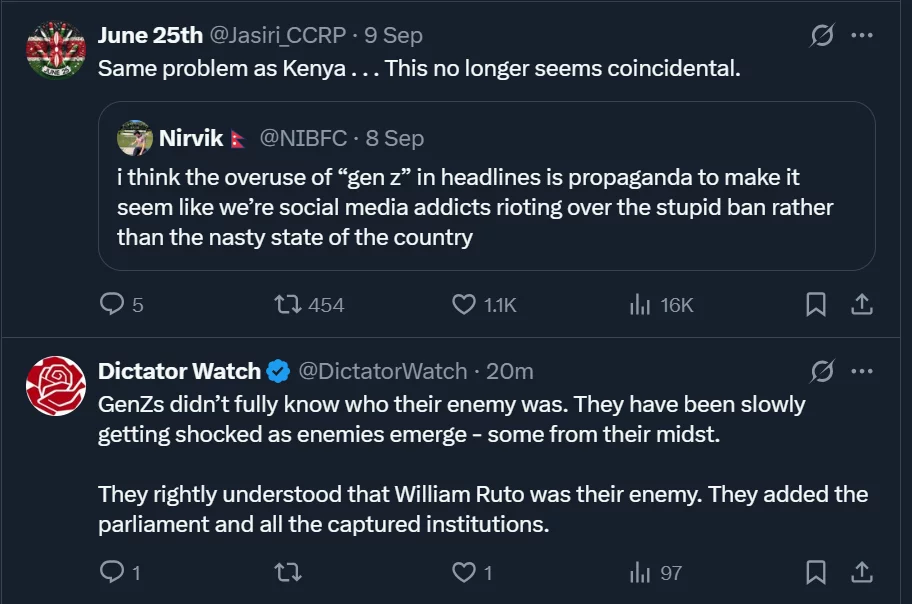This screenshot has width=912, height=604.
Task: Open Grok icon on June 25th's tweet
Action: (x=821, y=36)
